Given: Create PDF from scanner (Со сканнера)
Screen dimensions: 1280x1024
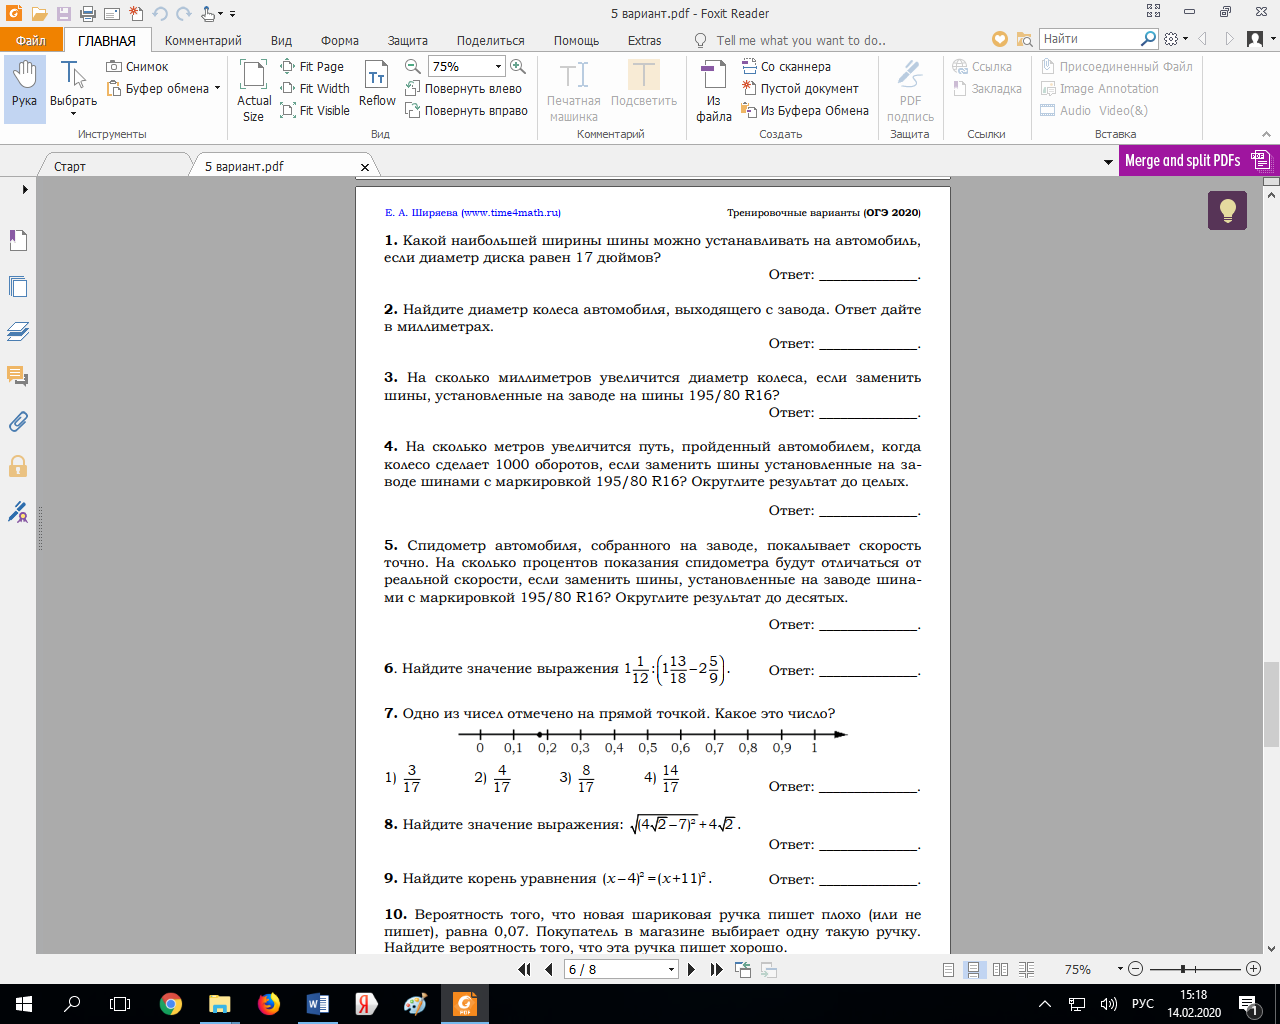Looking at the screenshot, I should (787, 66).
